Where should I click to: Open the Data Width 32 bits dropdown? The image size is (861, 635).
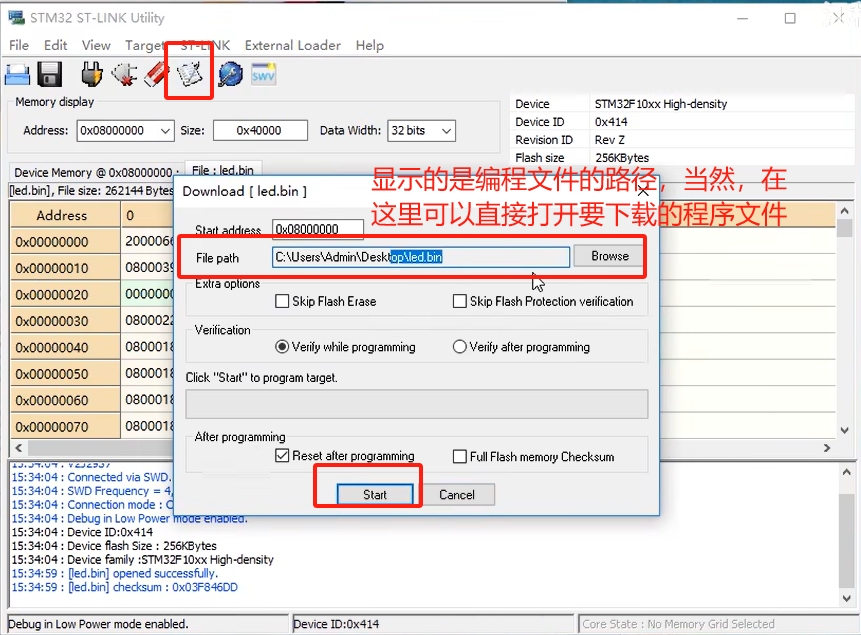coord(446,131)
